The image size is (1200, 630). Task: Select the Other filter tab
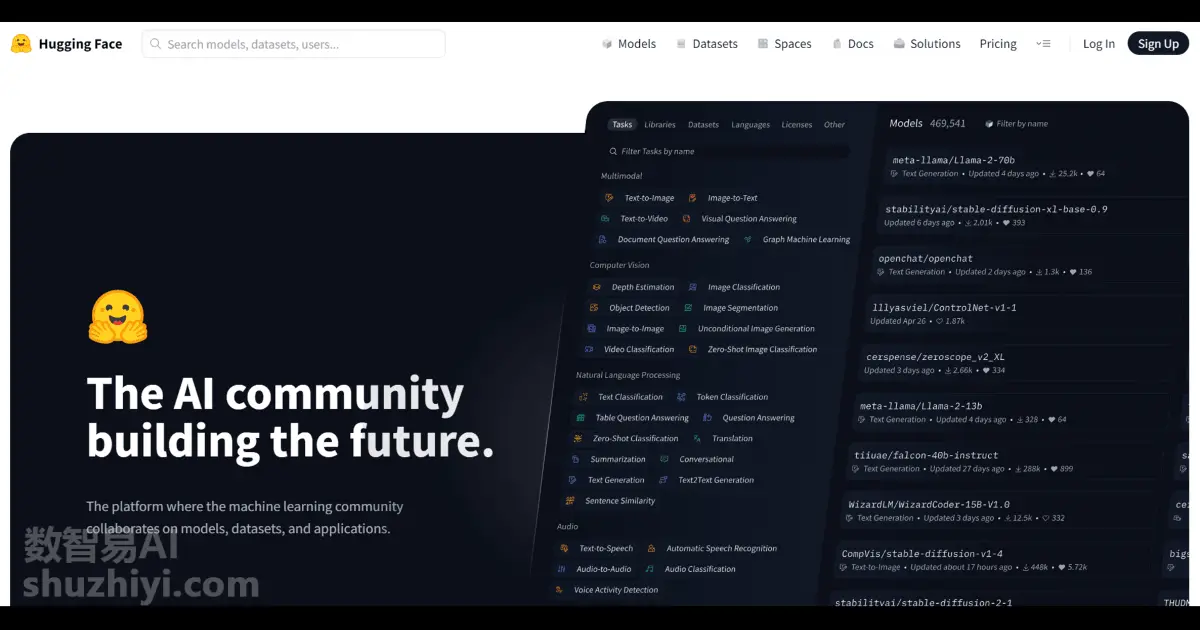834,125
